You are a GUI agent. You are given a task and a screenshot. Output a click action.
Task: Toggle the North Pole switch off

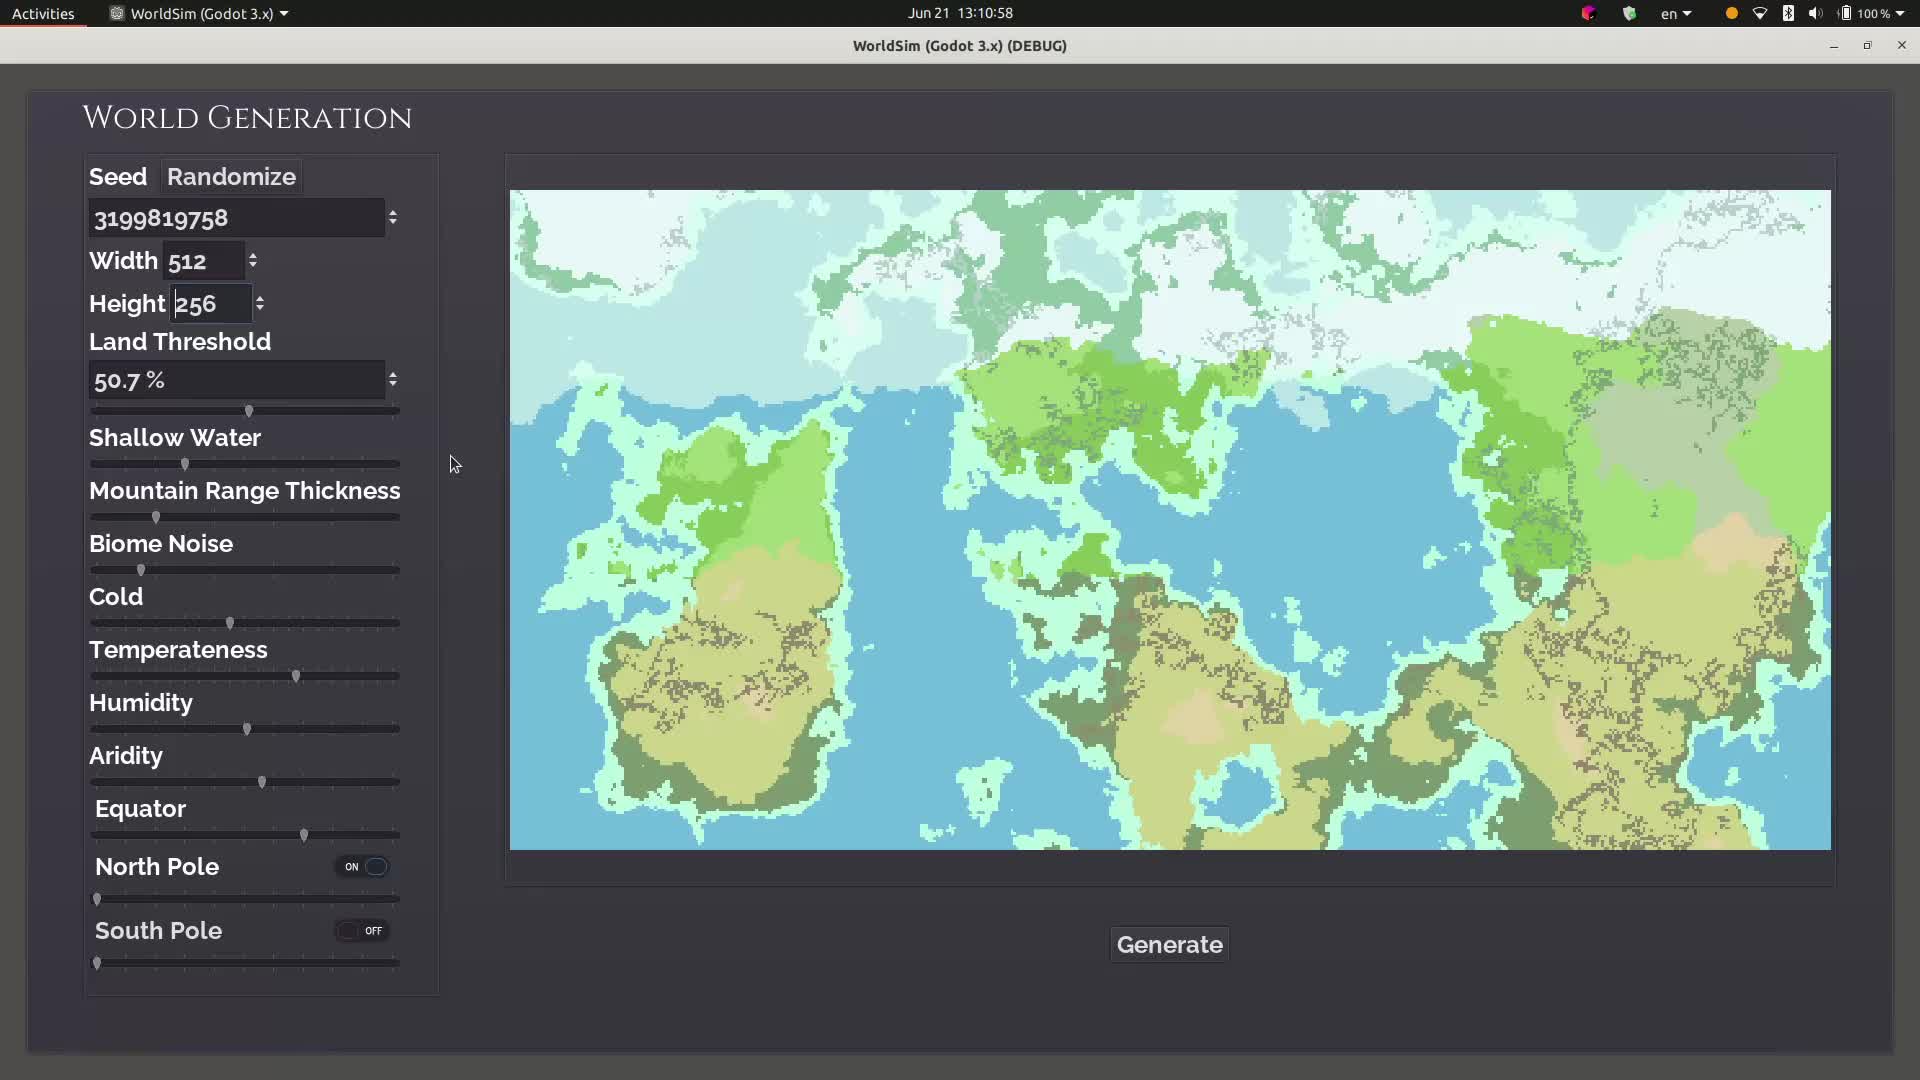pyautogui.click(x=363, y=867)
